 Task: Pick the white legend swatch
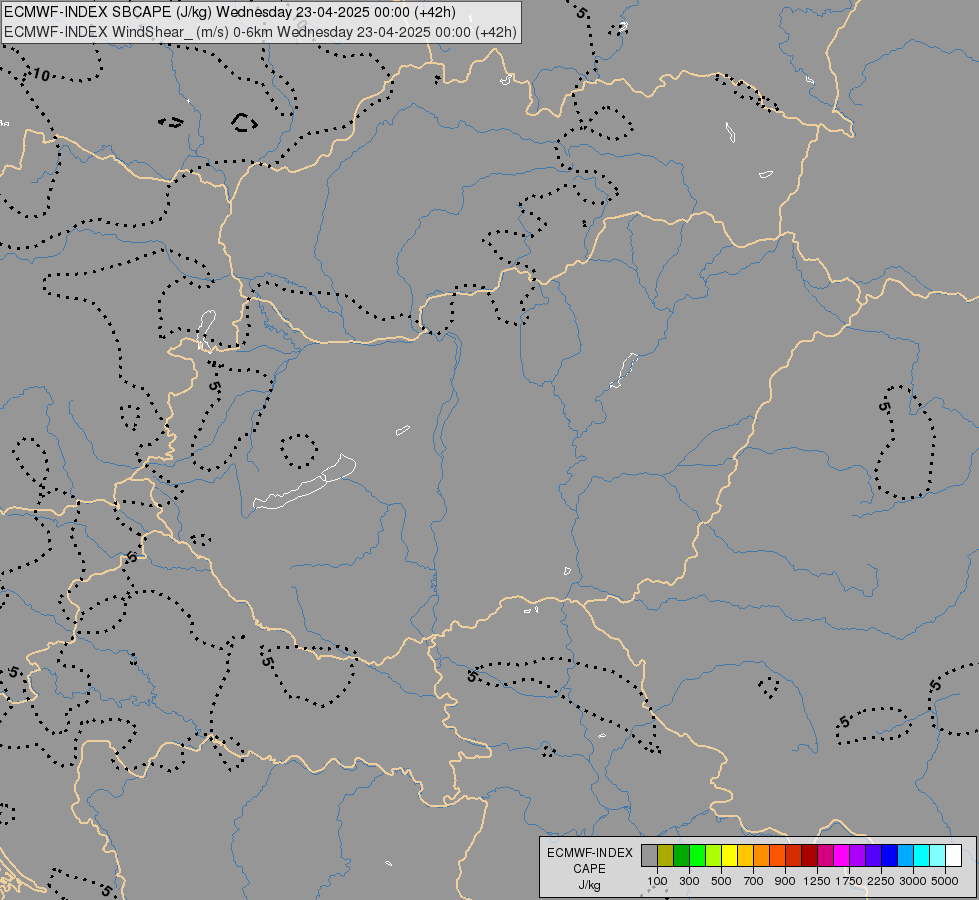click(953, 855)
